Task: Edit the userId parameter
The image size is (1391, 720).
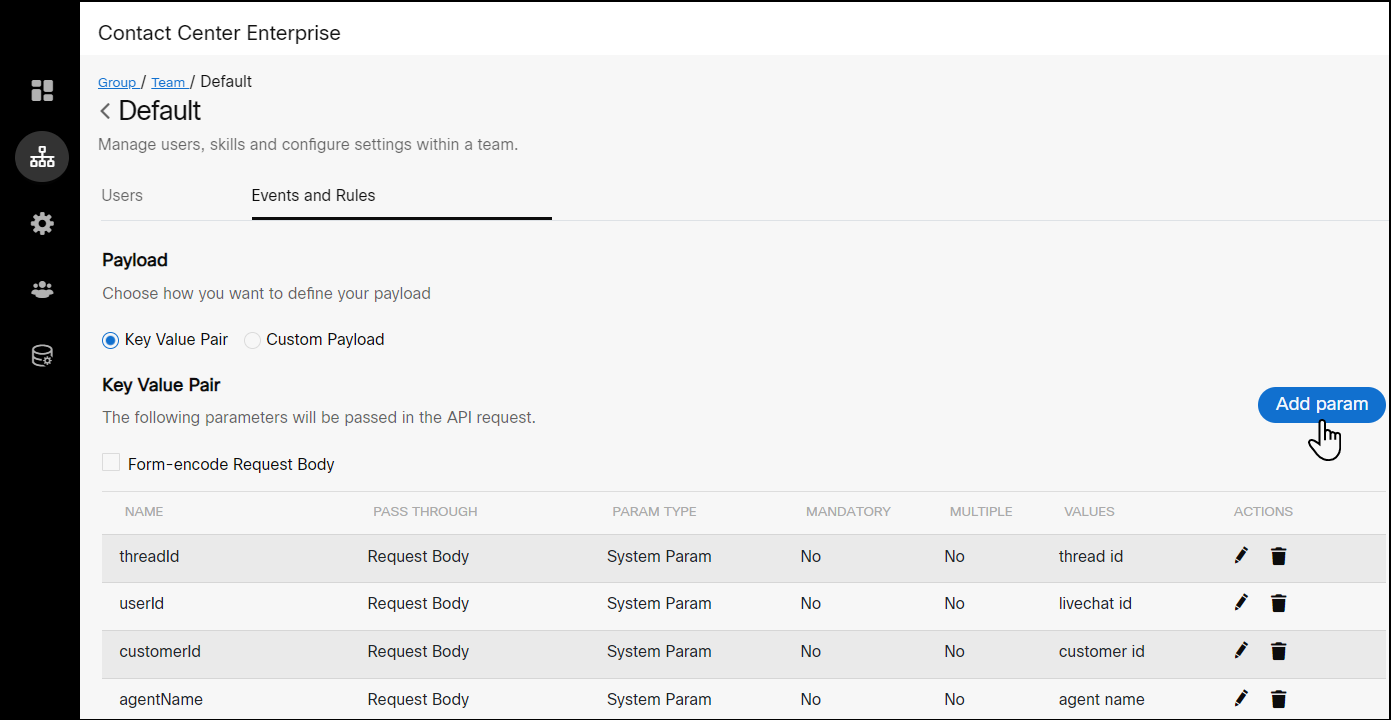Action: pyautogui.click(x=1241, y=602)
